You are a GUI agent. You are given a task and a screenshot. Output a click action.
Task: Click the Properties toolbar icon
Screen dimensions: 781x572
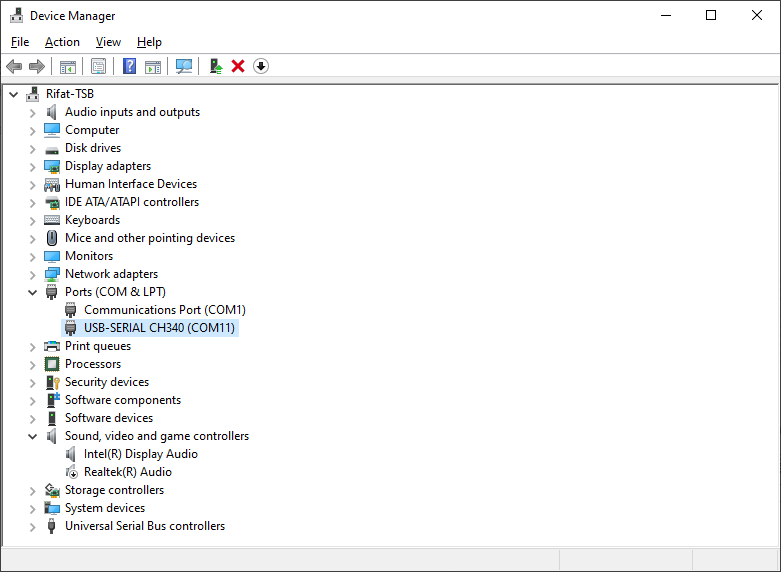[x=98, y=66]
